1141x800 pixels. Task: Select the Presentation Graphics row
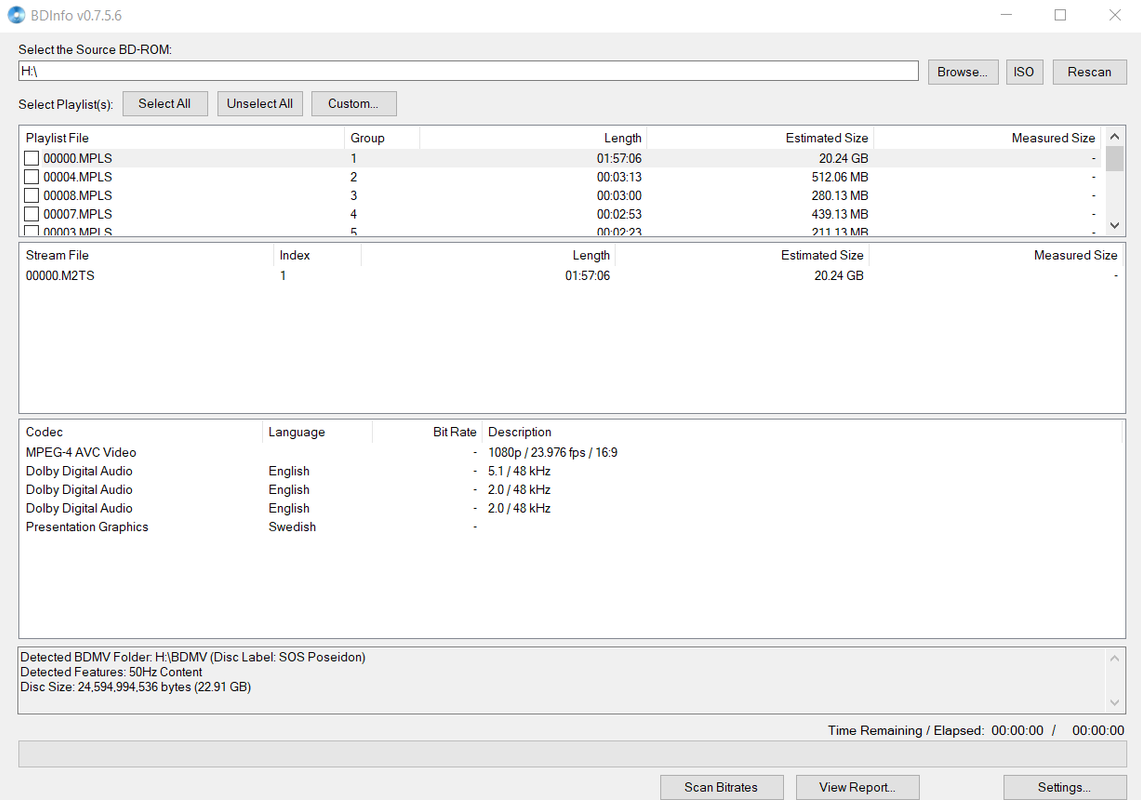572,527
